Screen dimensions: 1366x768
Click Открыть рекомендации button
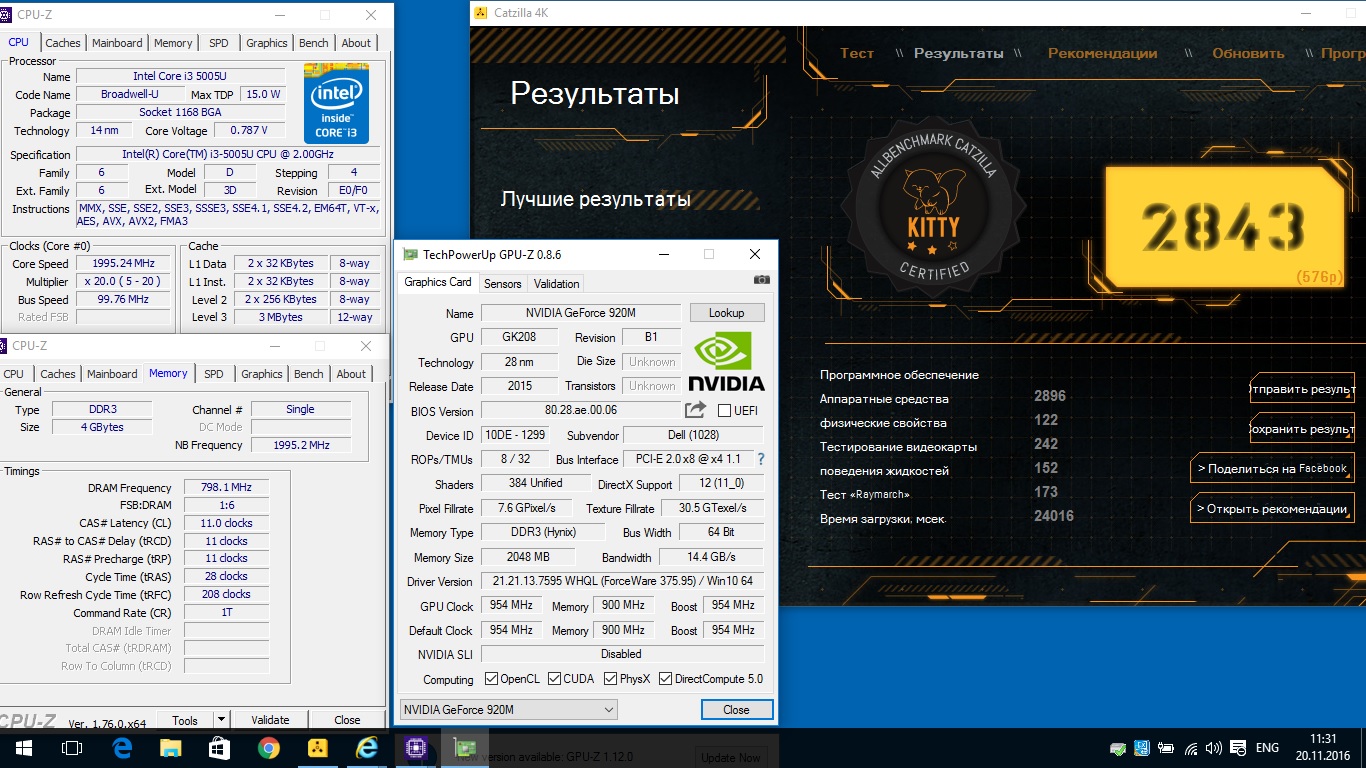point(1272,509)
